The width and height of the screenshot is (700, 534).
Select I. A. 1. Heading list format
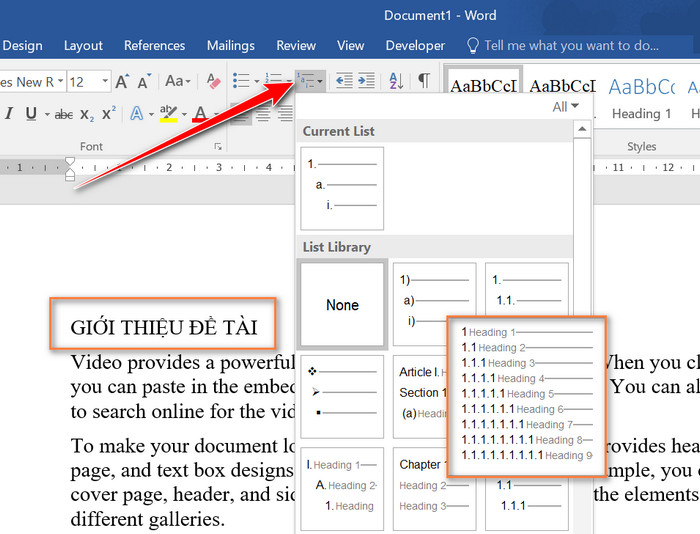point(342,488)
